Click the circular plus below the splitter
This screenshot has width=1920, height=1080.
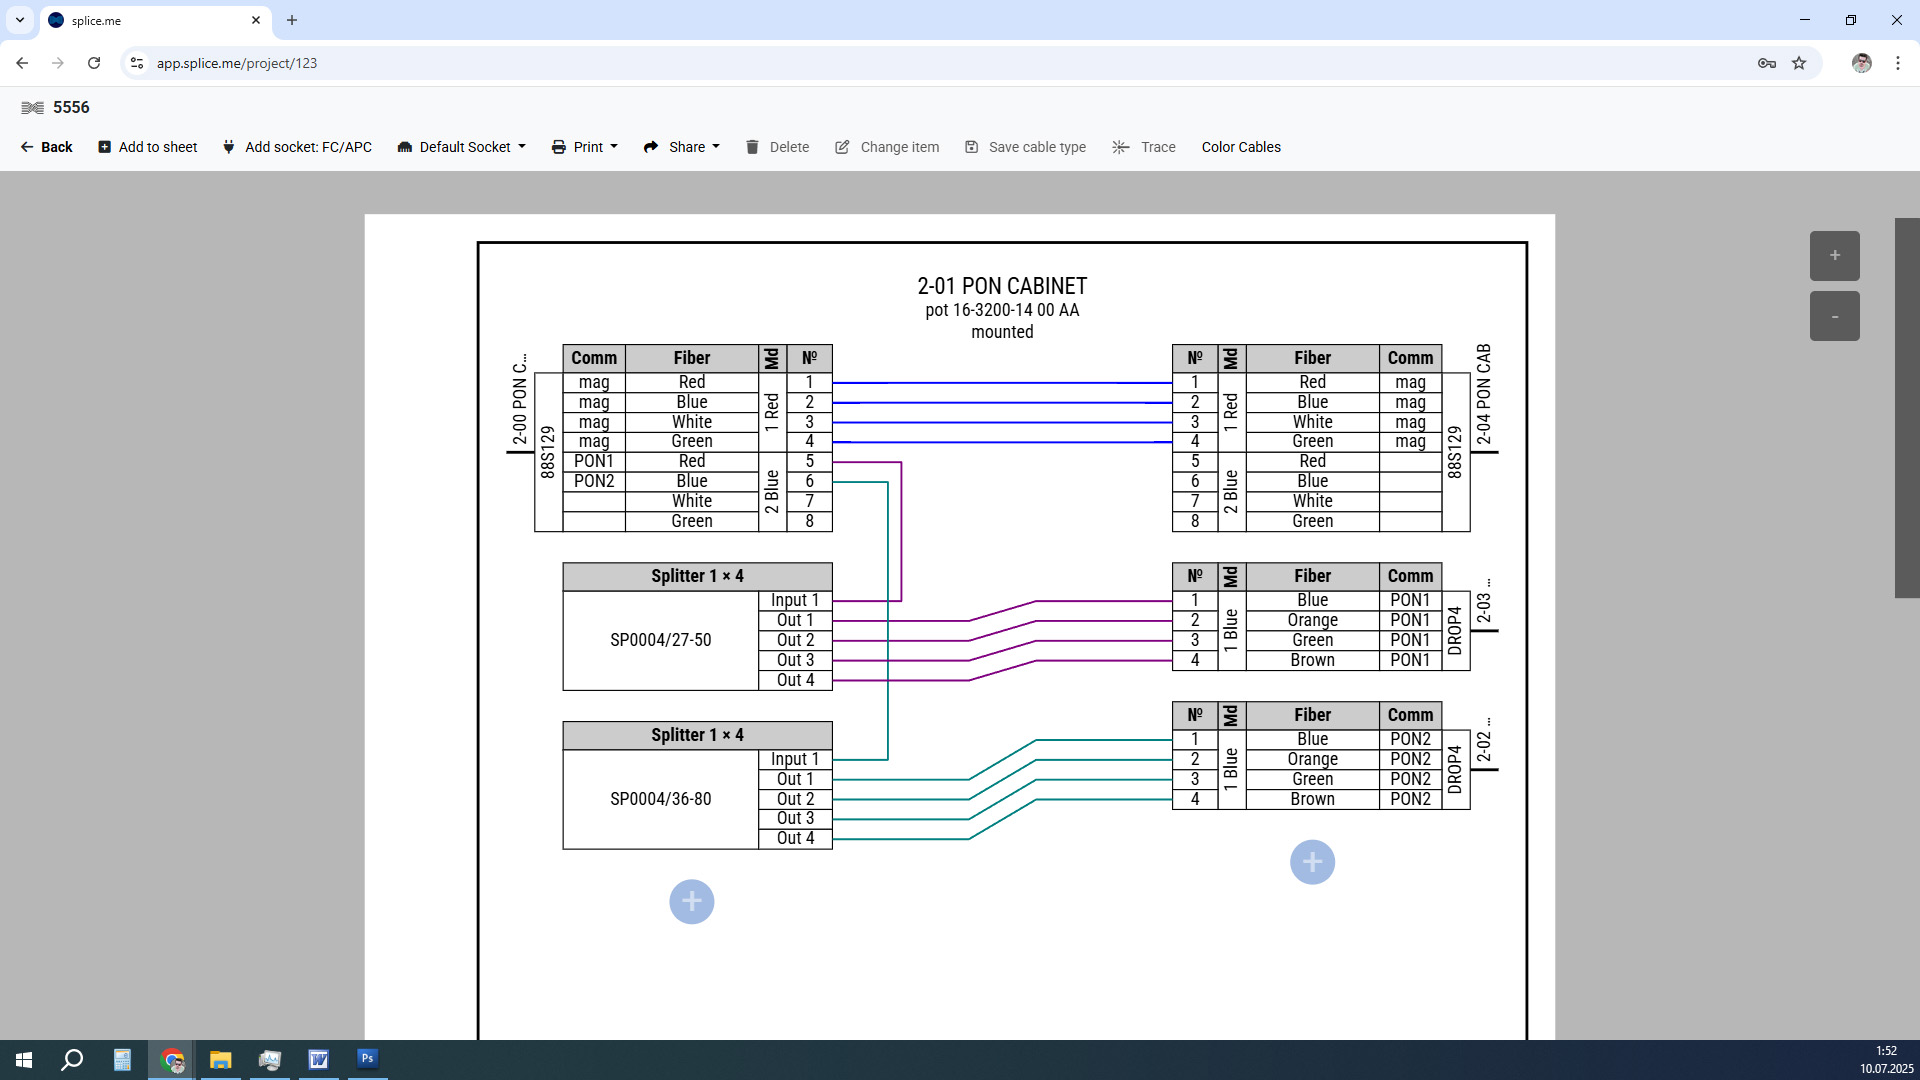click(x=691, y=901)
